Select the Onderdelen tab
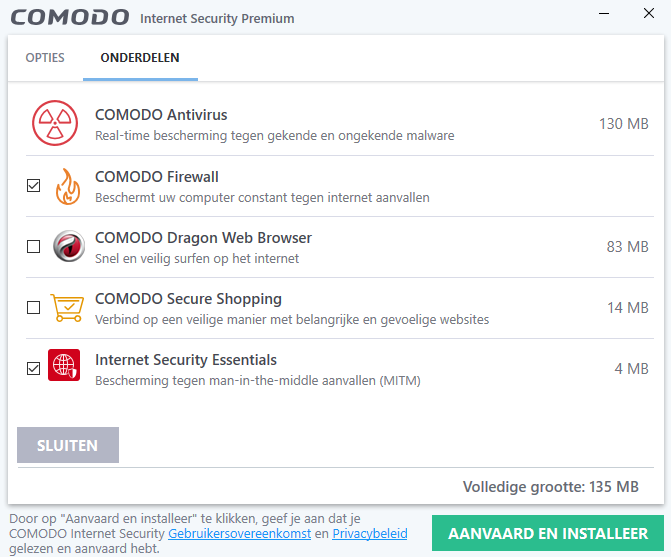This screenshot has width=671, height=557. (140, 58)
